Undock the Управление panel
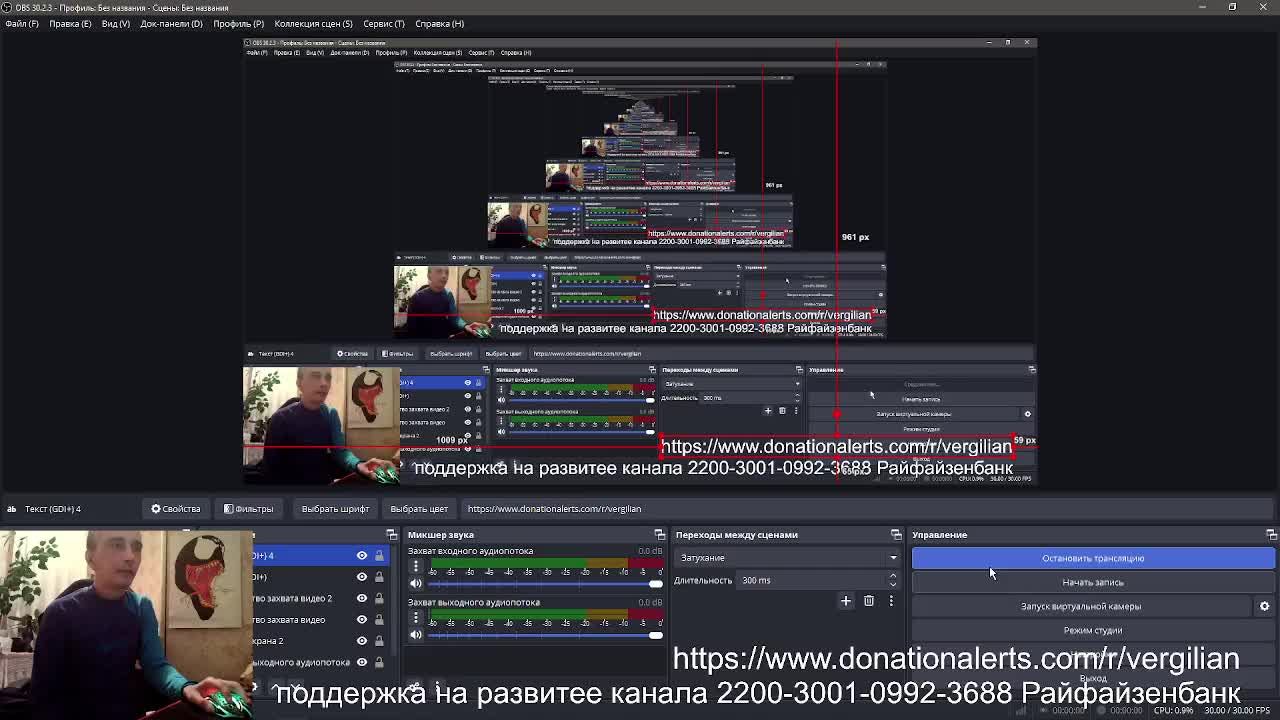Viewport: 1280px width, 720px height. 1271,535
